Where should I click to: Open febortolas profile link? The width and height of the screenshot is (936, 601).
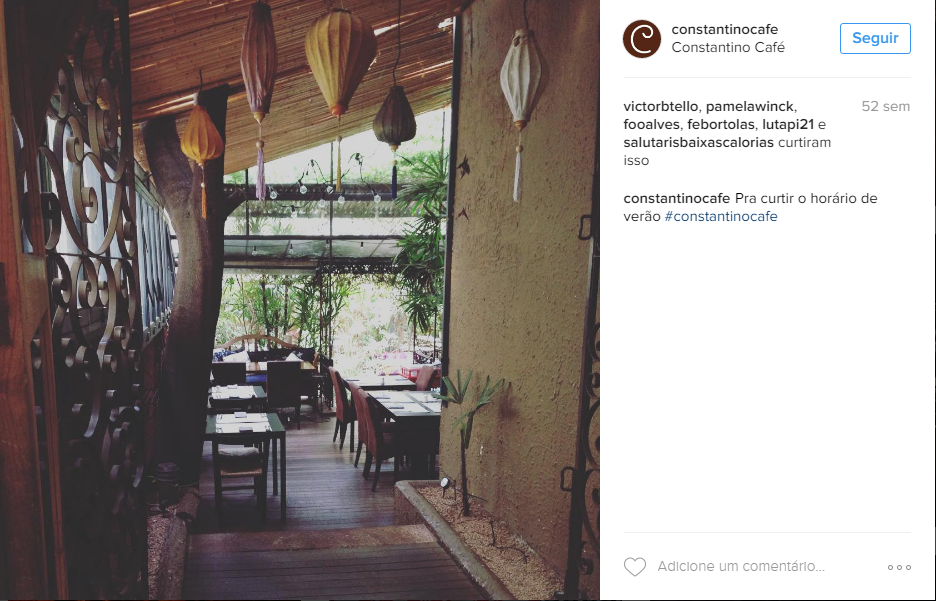point(721,125)
